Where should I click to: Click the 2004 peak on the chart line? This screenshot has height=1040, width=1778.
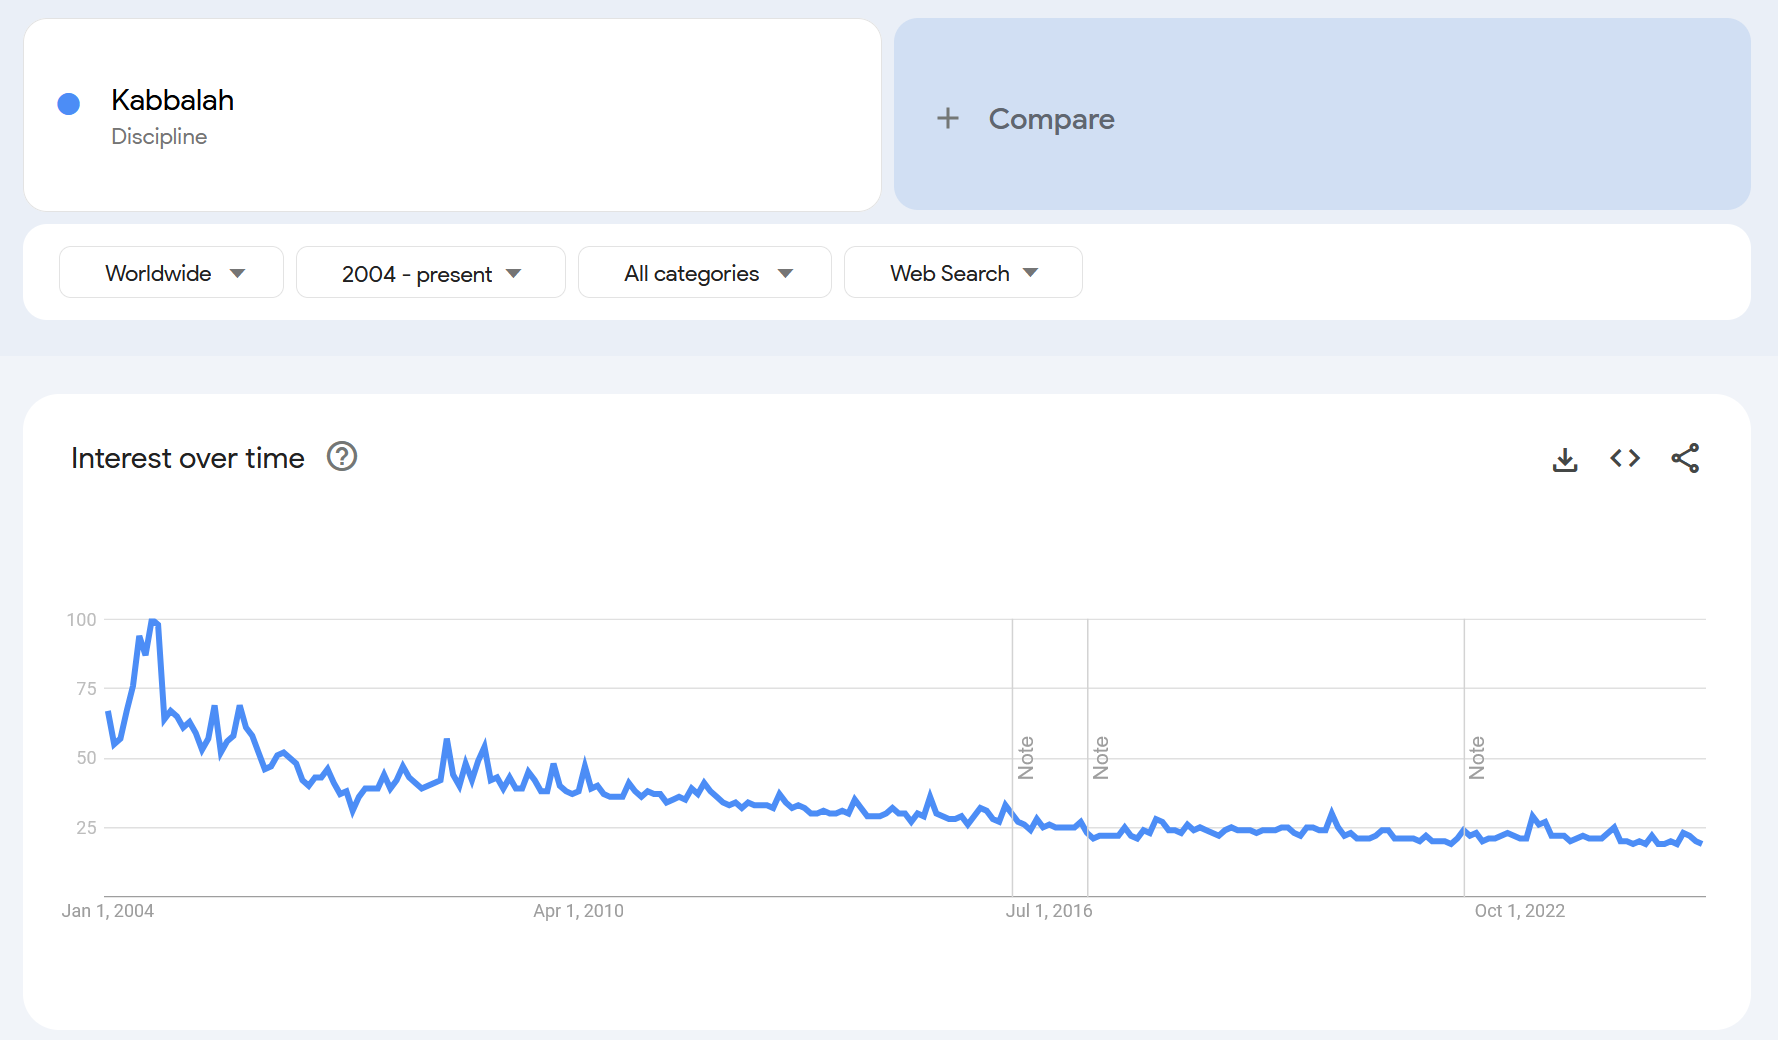[153, 621]
